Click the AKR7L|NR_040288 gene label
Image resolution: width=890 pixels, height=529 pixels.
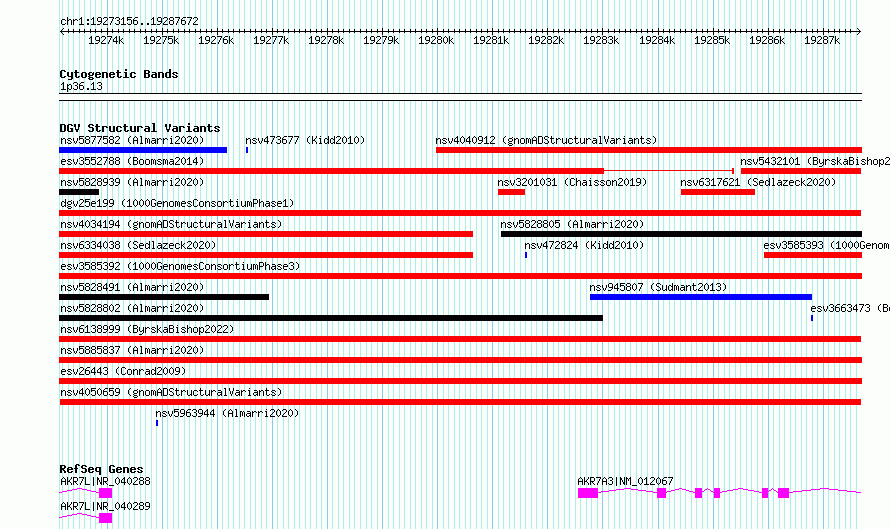pyautogui.click(x=105, y=481)
